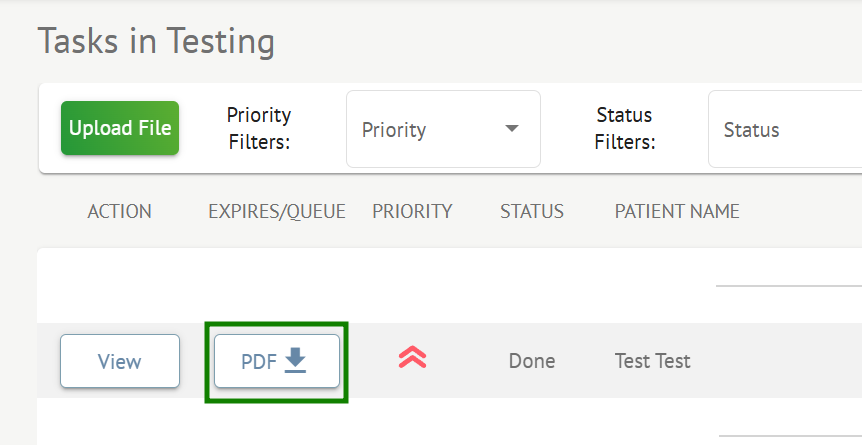Sort by the PATIENT NAME column header

pyautogui.click(x=677, y=211)
